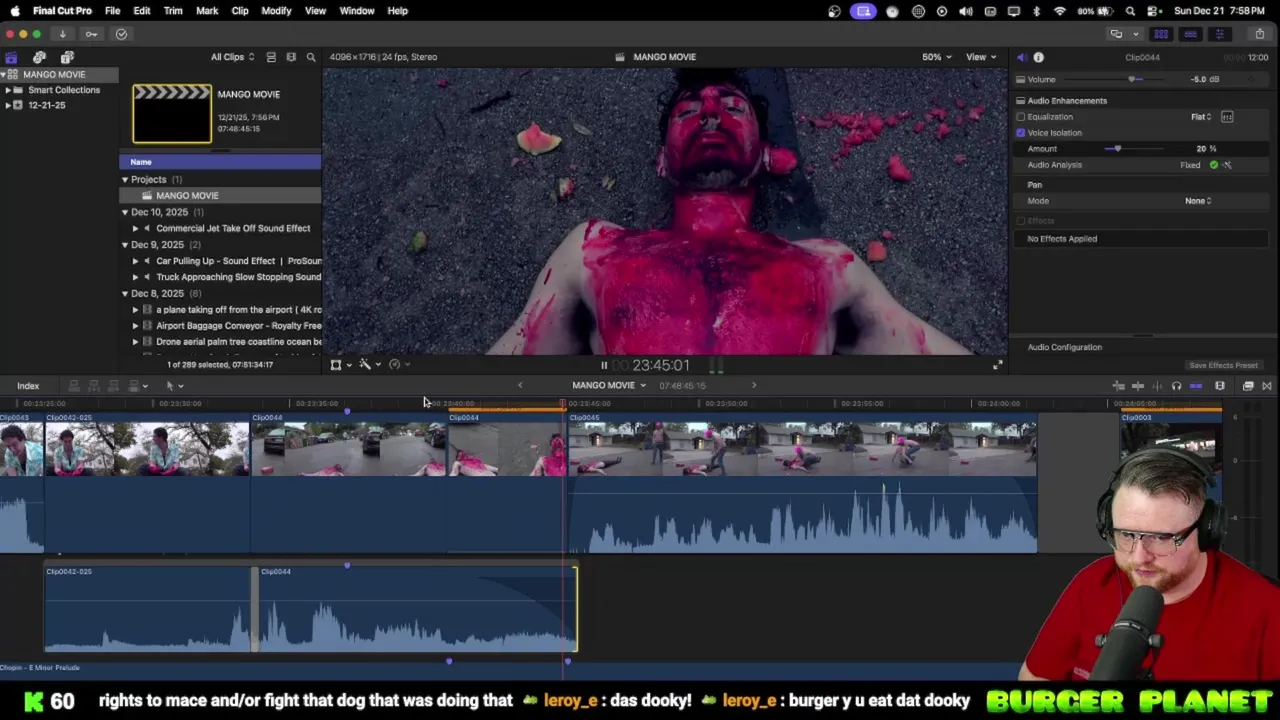This screenshot has height=720, width=1280.
Task: Open the MANGO MOVIE timeline title pop-up
Action: (608, 385)
